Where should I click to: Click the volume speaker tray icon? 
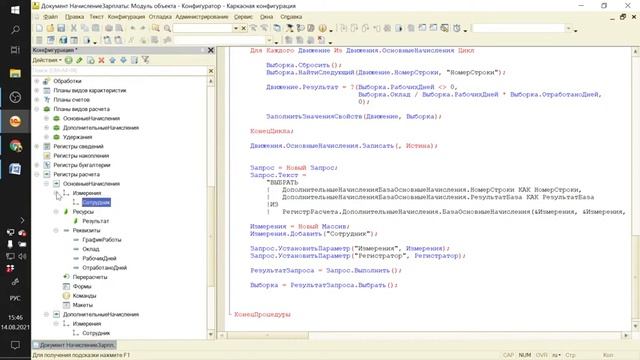tap(22, 256)
